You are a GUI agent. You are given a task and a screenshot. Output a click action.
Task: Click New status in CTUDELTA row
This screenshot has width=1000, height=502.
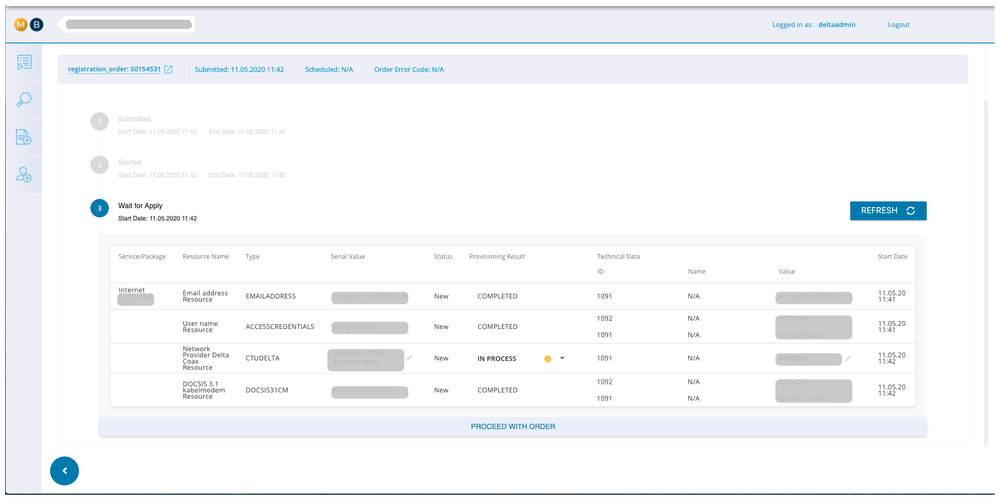point(441,358)
